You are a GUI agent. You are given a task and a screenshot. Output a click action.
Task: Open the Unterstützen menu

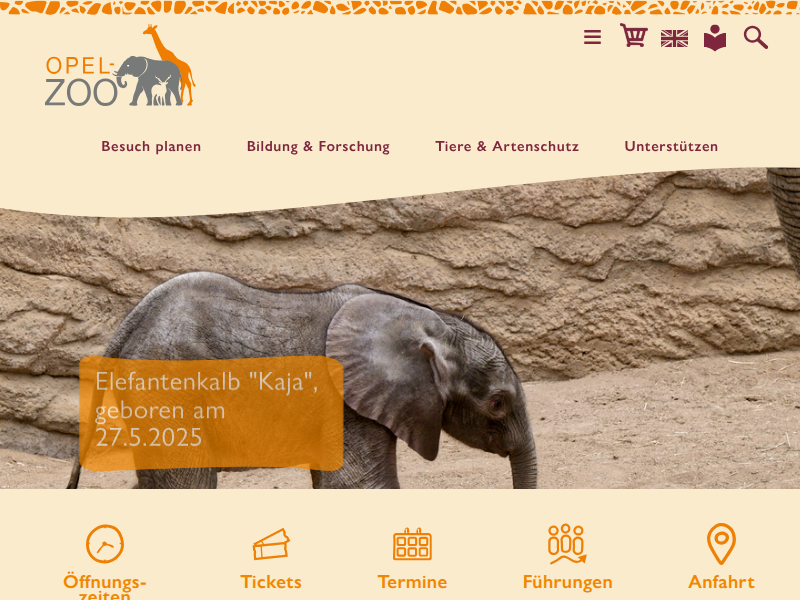tap(671, 146)
